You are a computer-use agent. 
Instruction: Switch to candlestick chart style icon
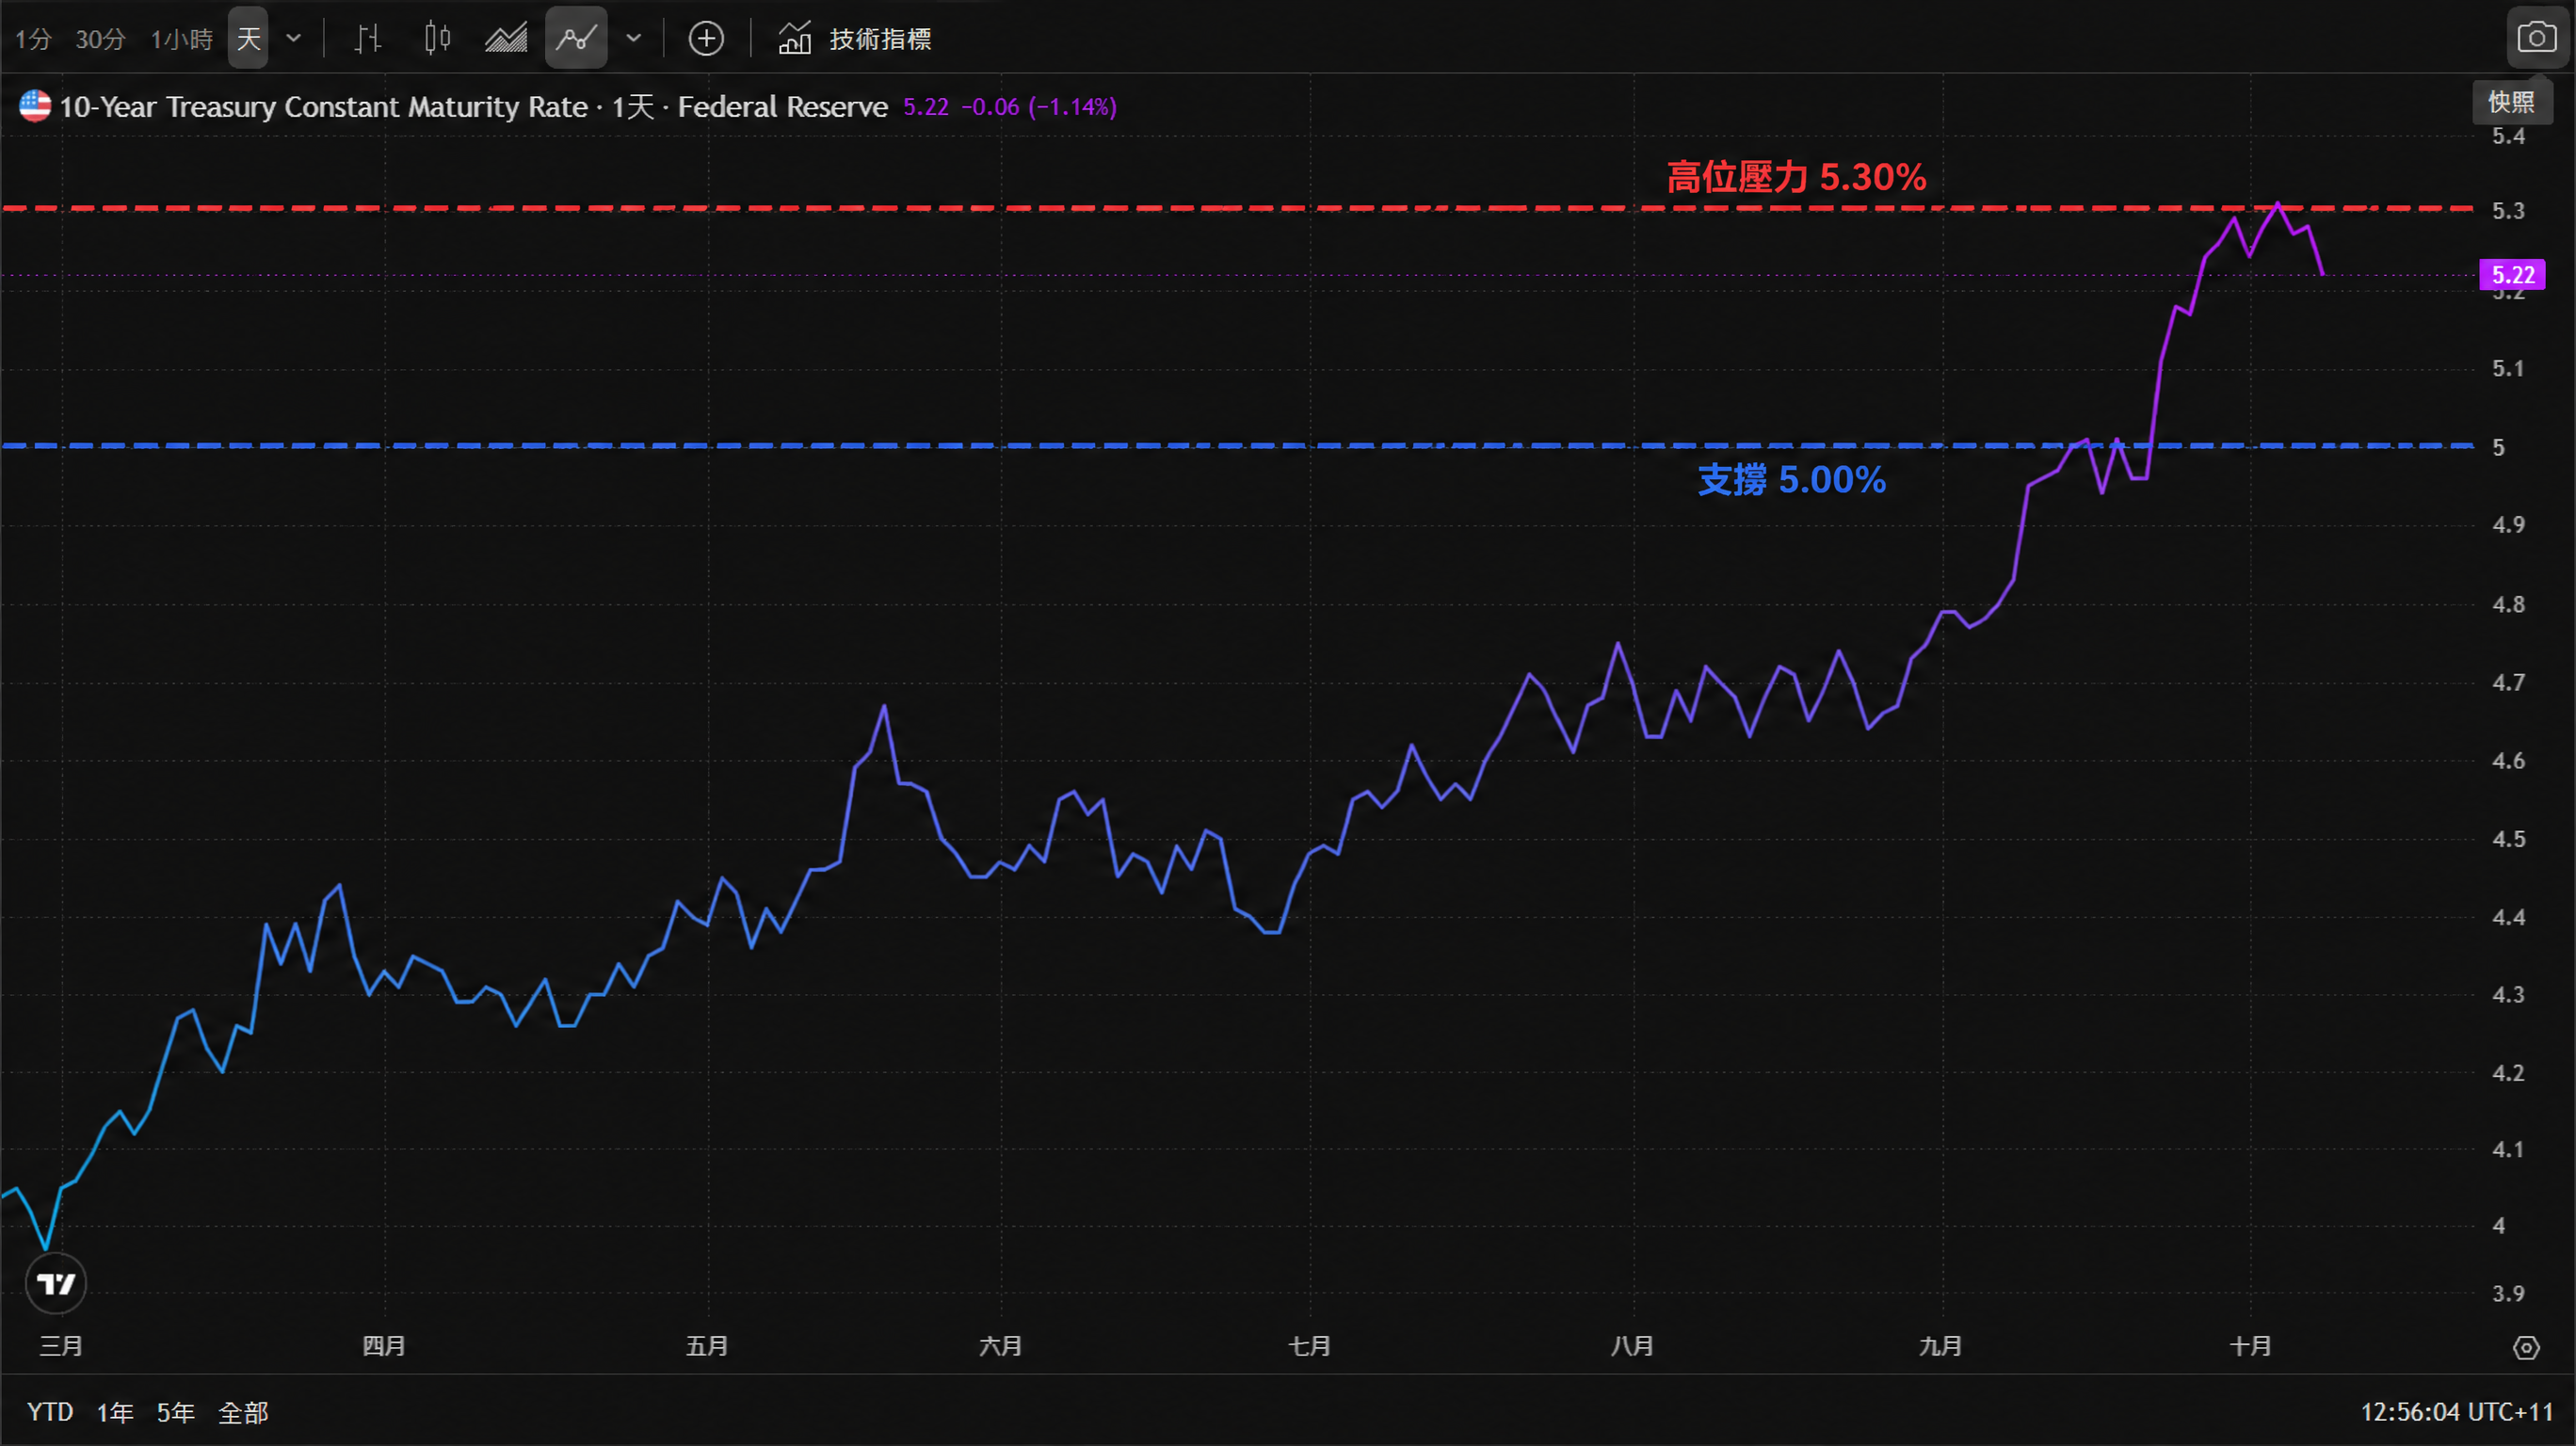tap(437, 39)
